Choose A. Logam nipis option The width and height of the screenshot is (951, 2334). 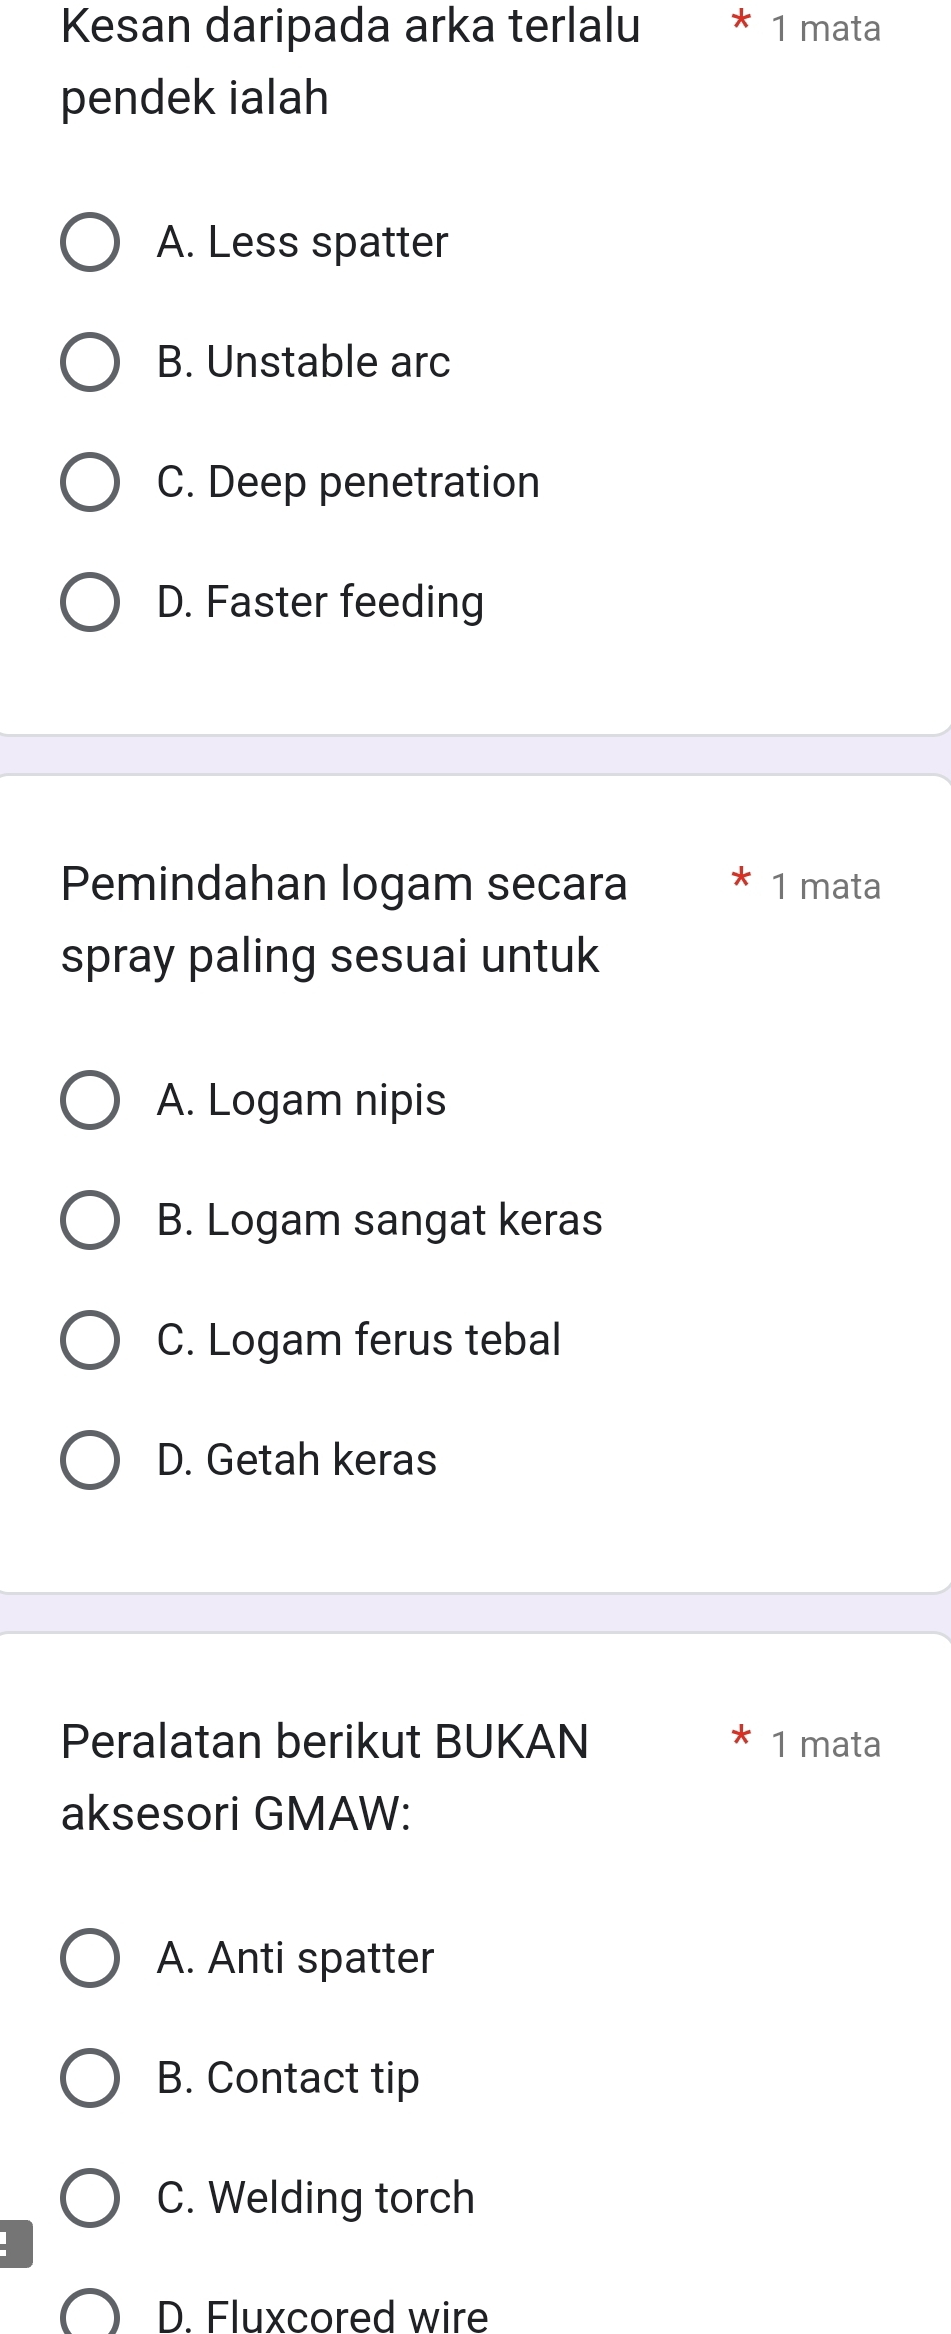[x=90, y=1100]
